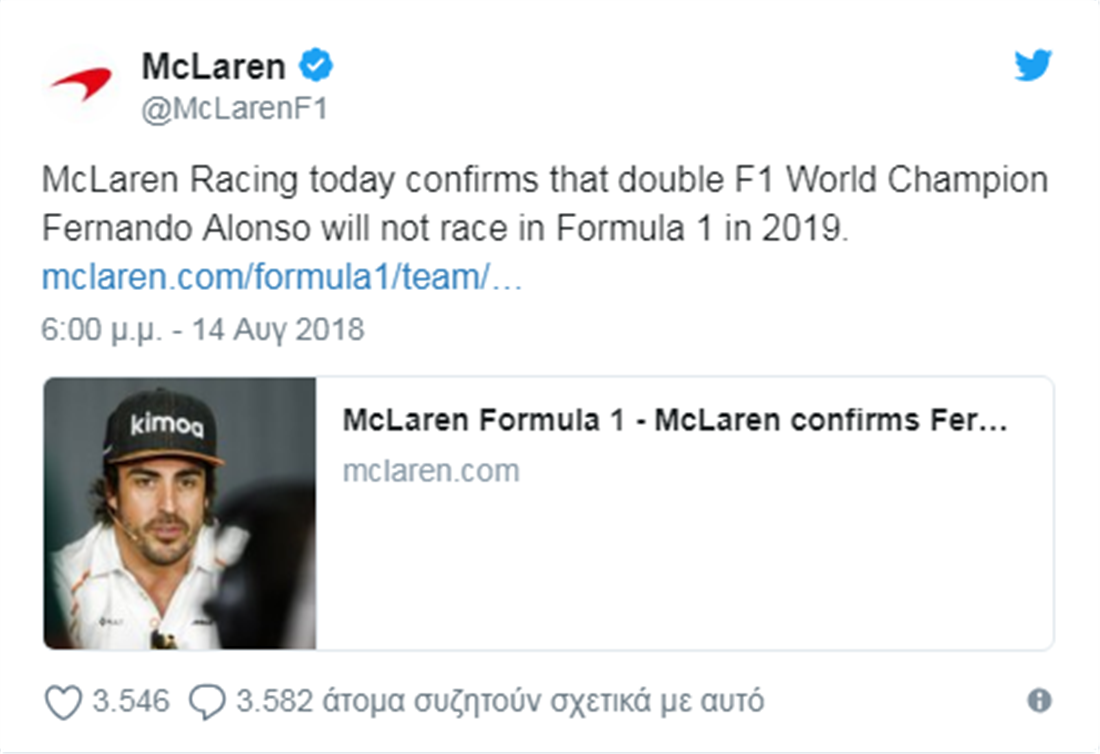Click the card title 'McLaren Formula 1 - McLaren confirms'
The image size is (1100, 754).
(673, 420)
